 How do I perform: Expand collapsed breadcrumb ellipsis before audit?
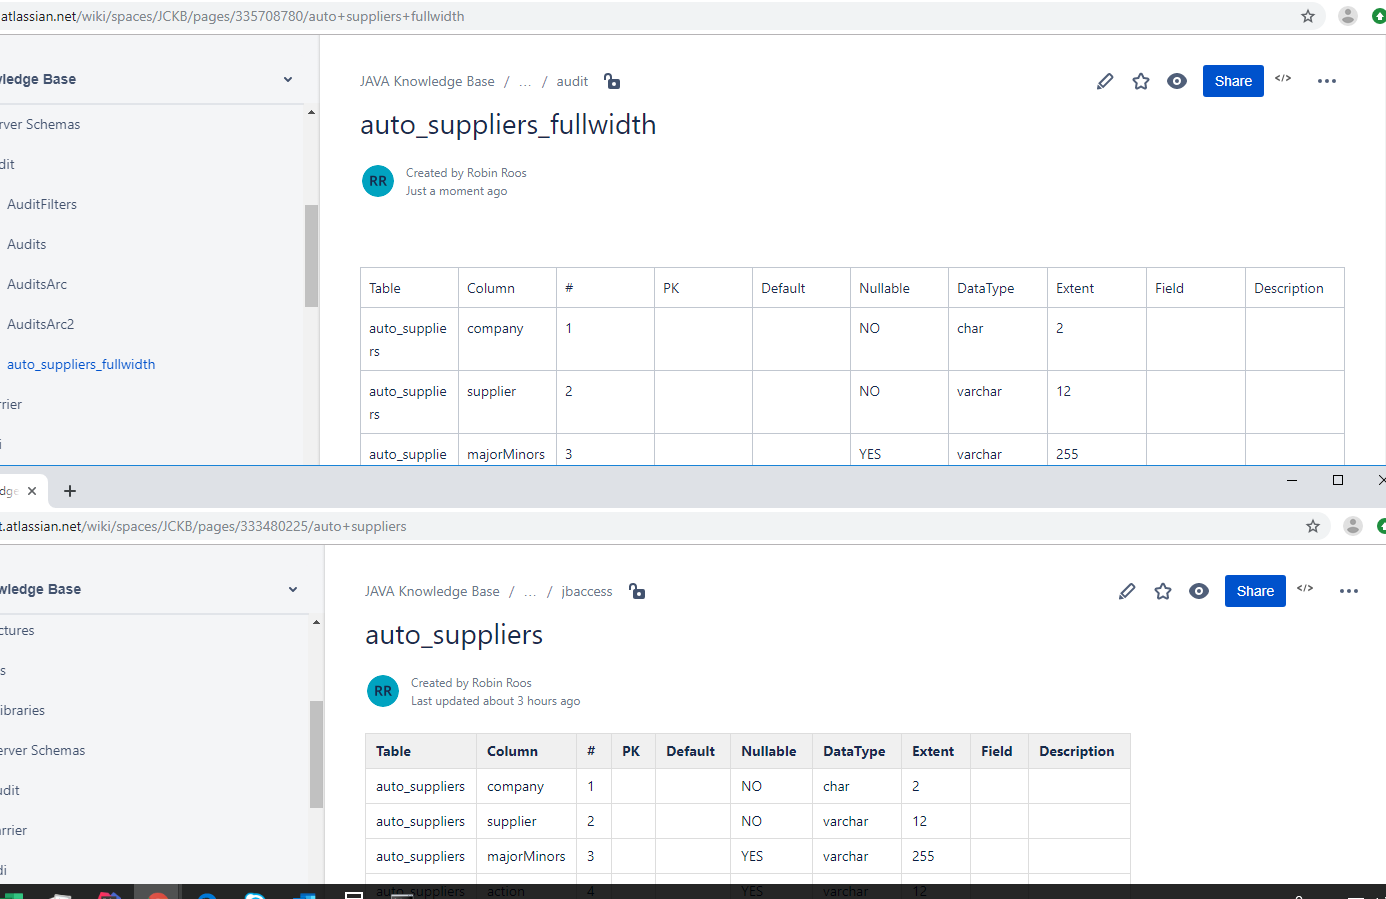coord(525,81)
